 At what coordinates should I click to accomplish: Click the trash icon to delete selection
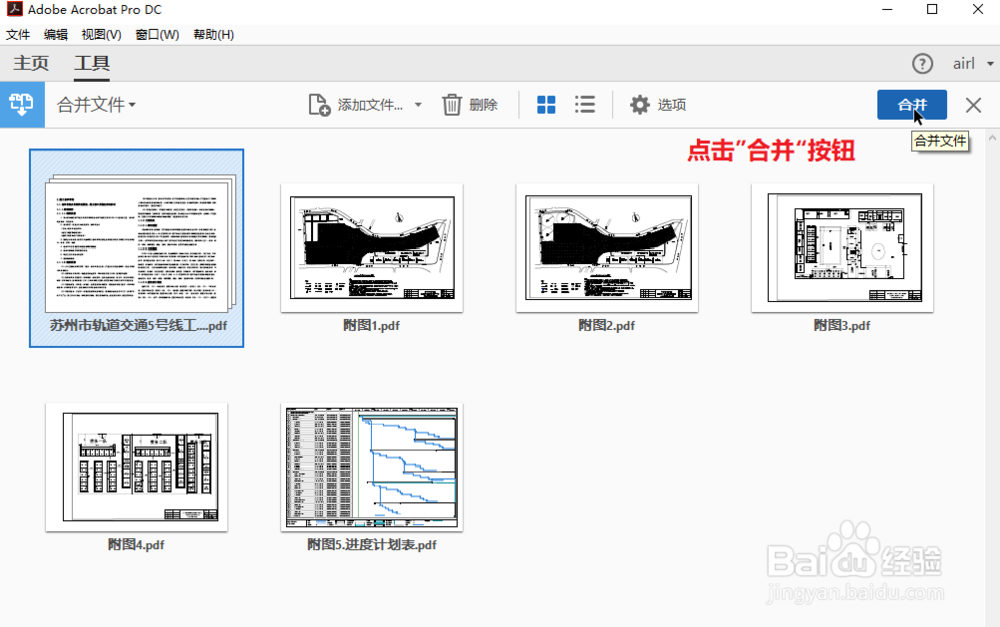click(x=452, y=104)
